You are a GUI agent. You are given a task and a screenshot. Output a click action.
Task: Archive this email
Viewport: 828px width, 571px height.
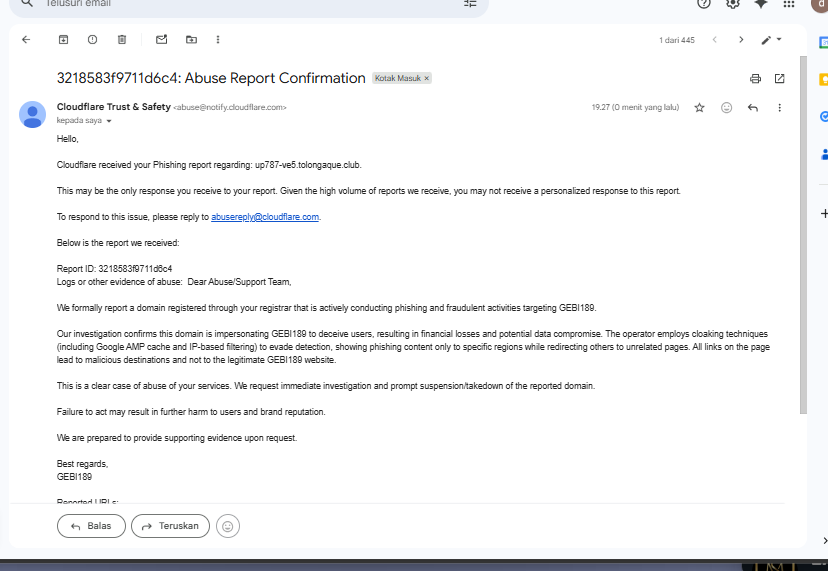(x=63, y=40)
